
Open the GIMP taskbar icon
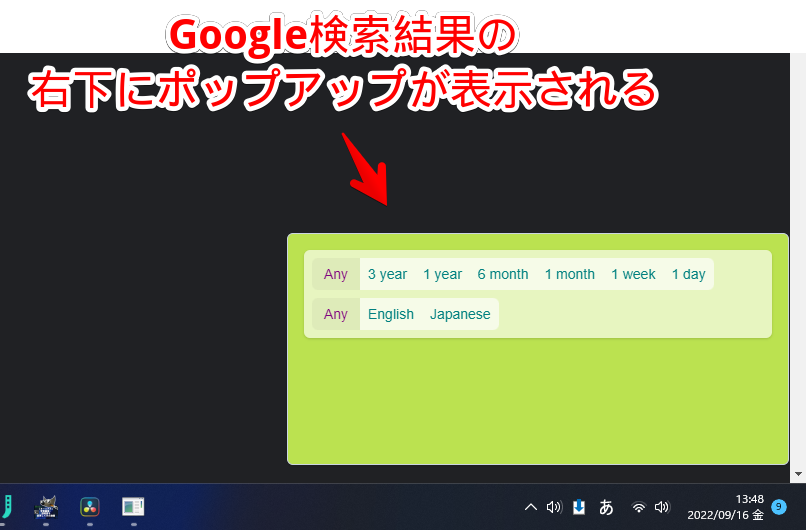(46, 507)
